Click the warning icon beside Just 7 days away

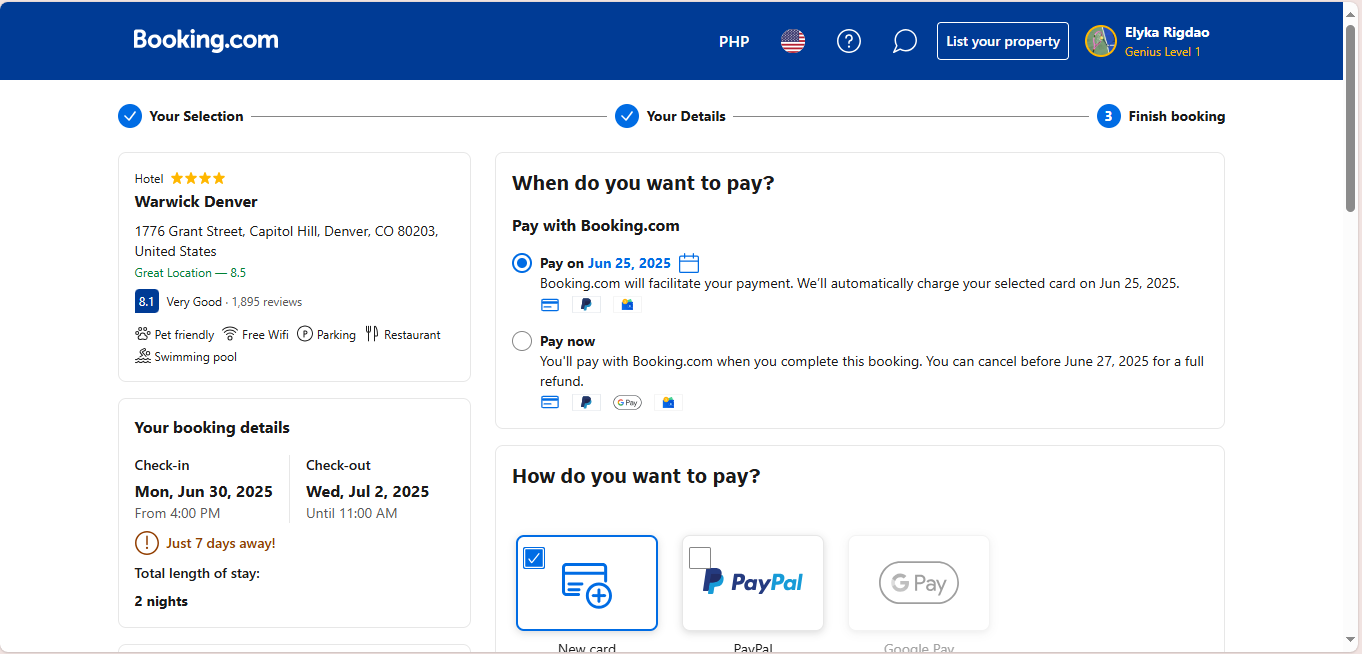pyautogui.click(x=147, y=543)
